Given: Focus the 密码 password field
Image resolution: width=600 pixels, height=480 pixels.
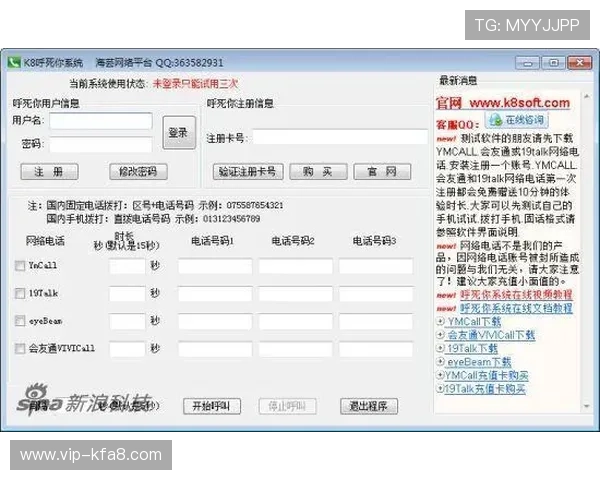Looking at the screenshot, I should coord(101,145).
